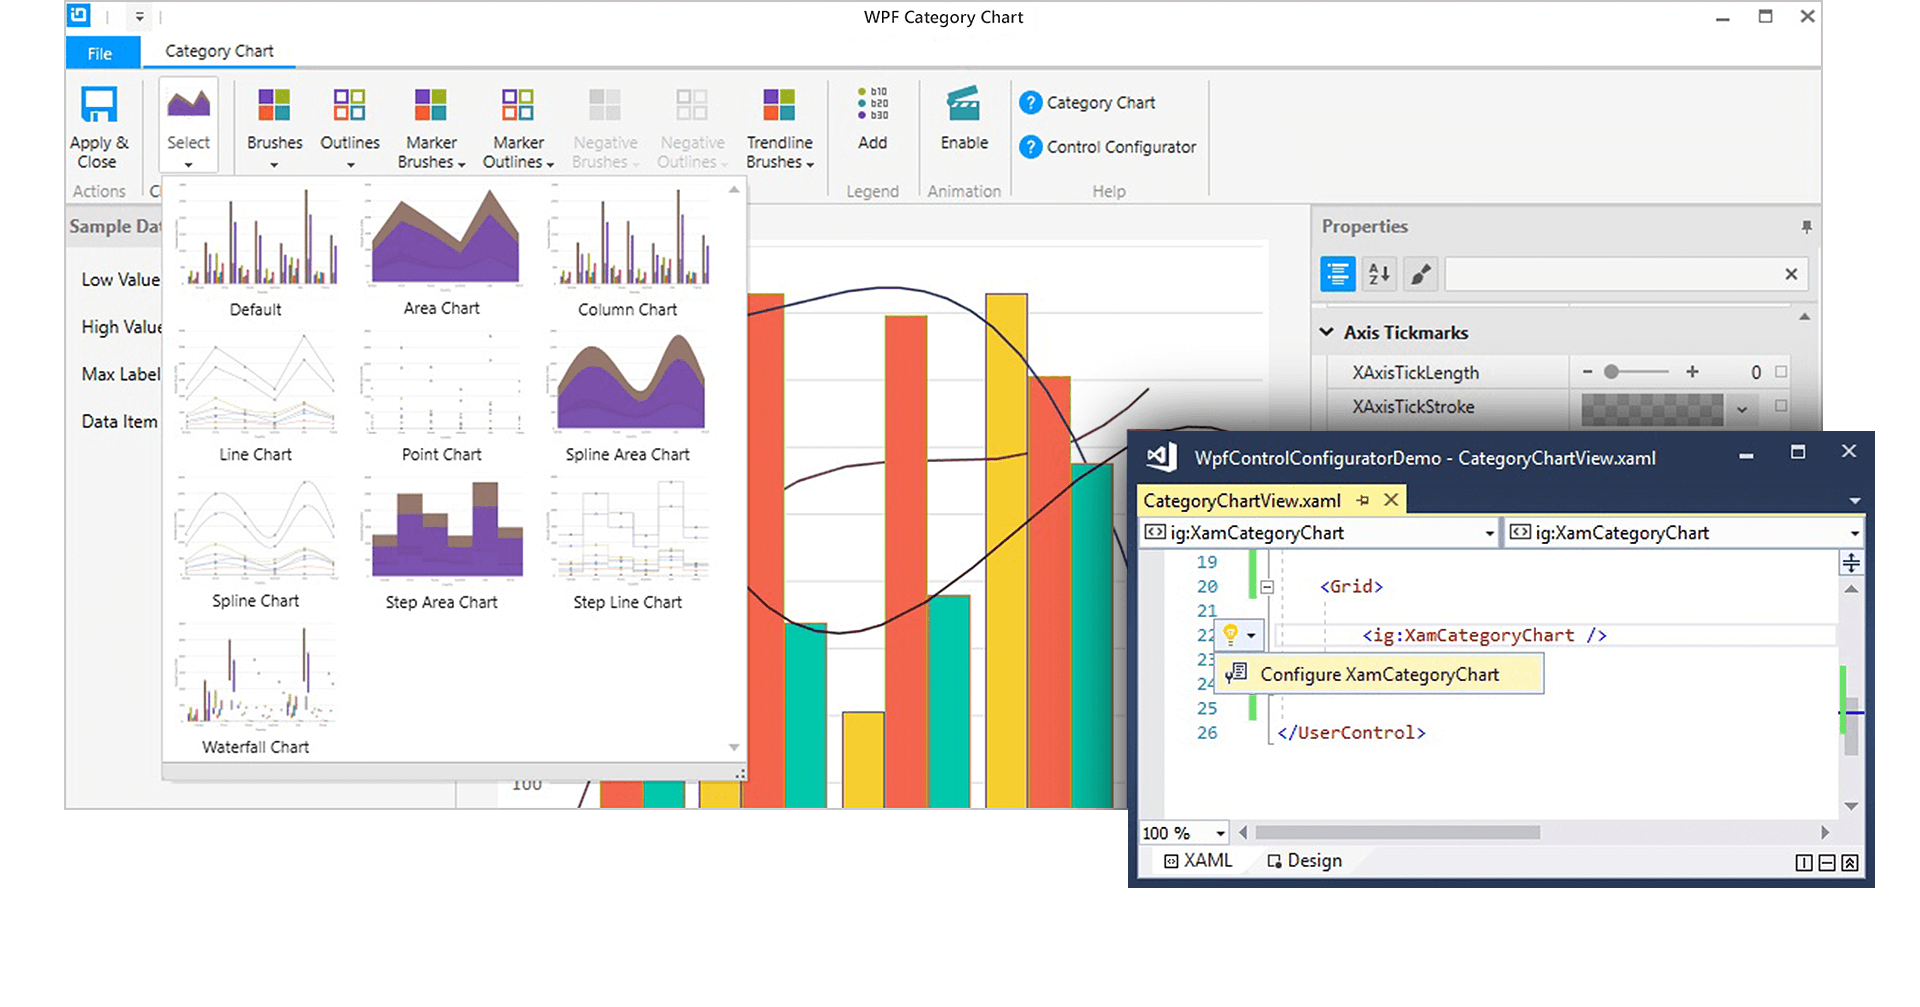Click the Add Legend icon

point(872,104)
